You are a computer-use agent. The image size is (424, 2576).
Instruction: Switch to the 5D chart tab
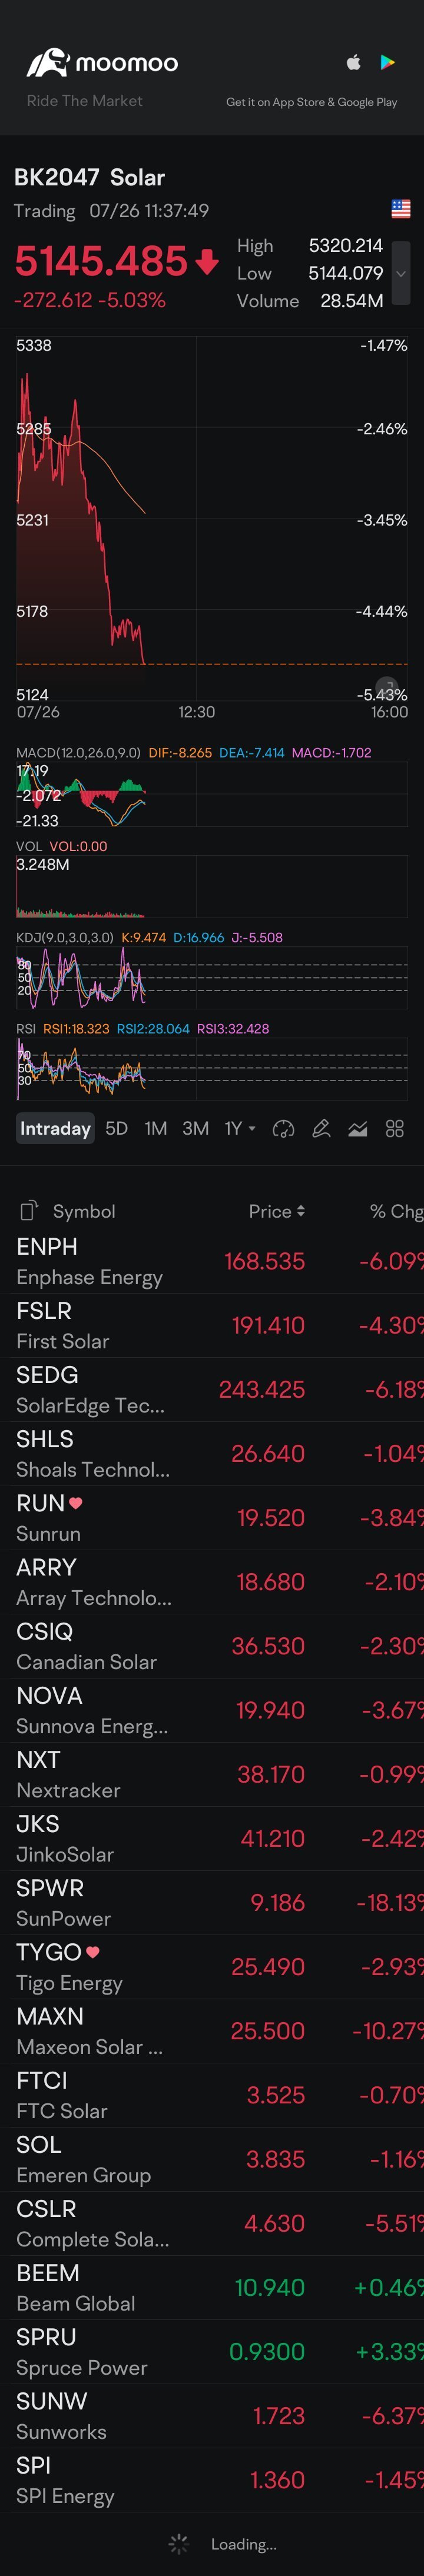[116, 1129]
